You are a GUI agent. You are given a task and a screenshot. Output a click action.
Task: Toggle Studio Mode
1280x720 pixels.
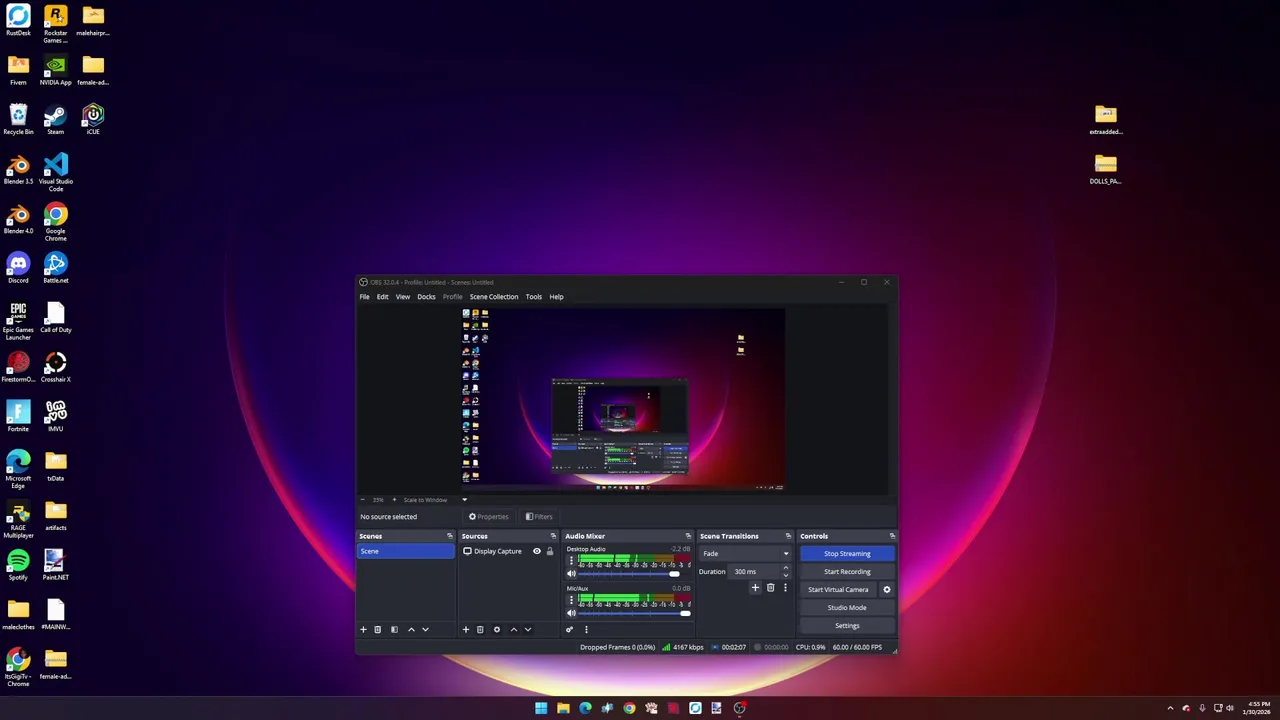[x=847, y=608]
